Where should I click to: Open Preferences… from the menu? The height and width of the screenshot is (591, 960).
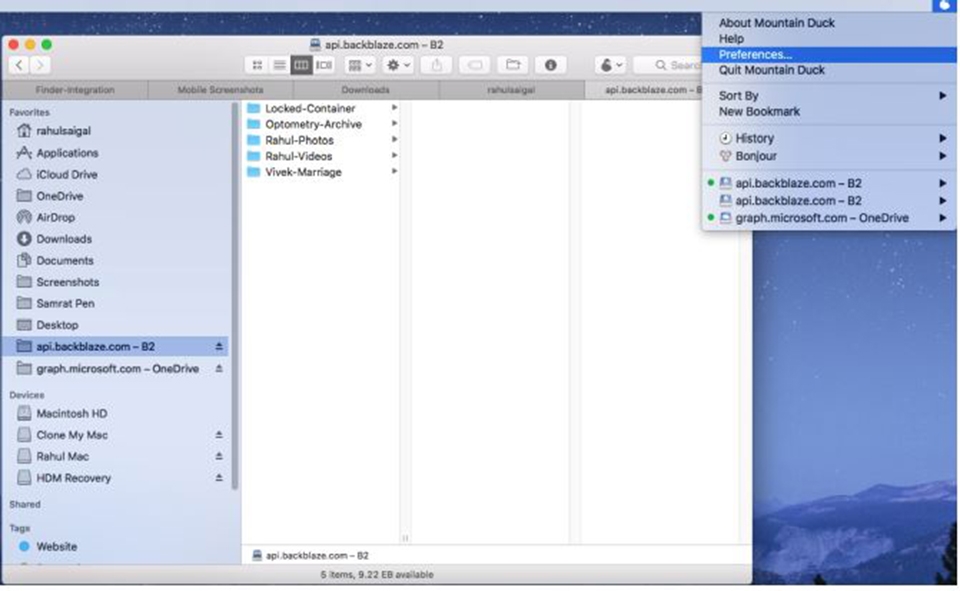(x=830, y=55)
